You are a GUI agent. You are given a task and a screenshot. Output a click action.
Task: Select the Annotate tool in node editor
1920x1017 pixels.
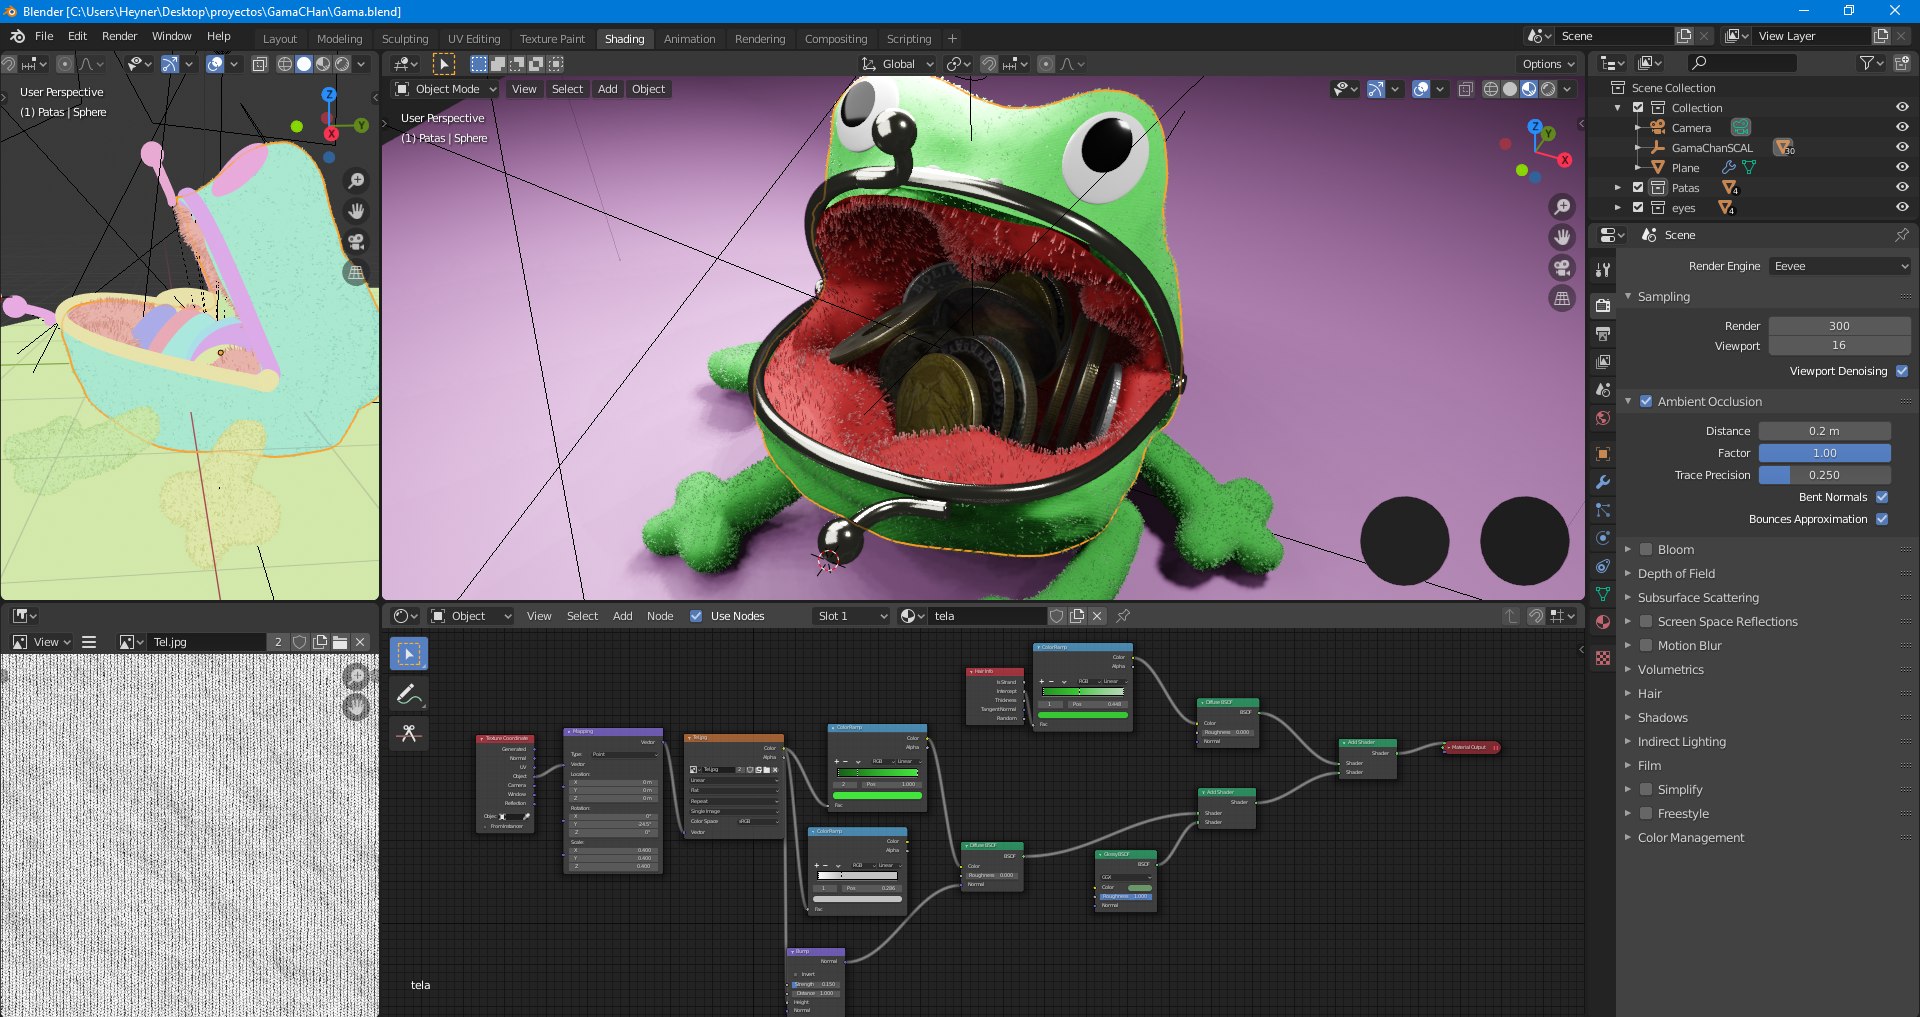pyautogui.click(x=408, y=694)
